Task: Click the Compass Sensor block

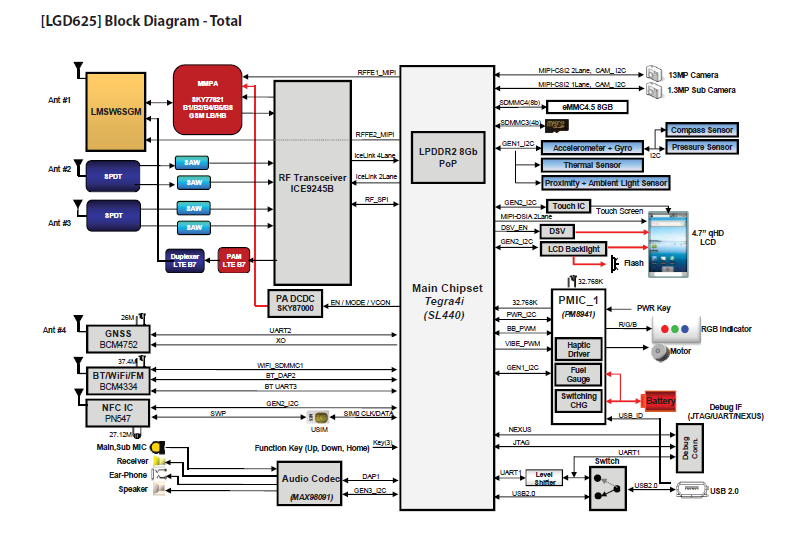Action: (702, 130)
